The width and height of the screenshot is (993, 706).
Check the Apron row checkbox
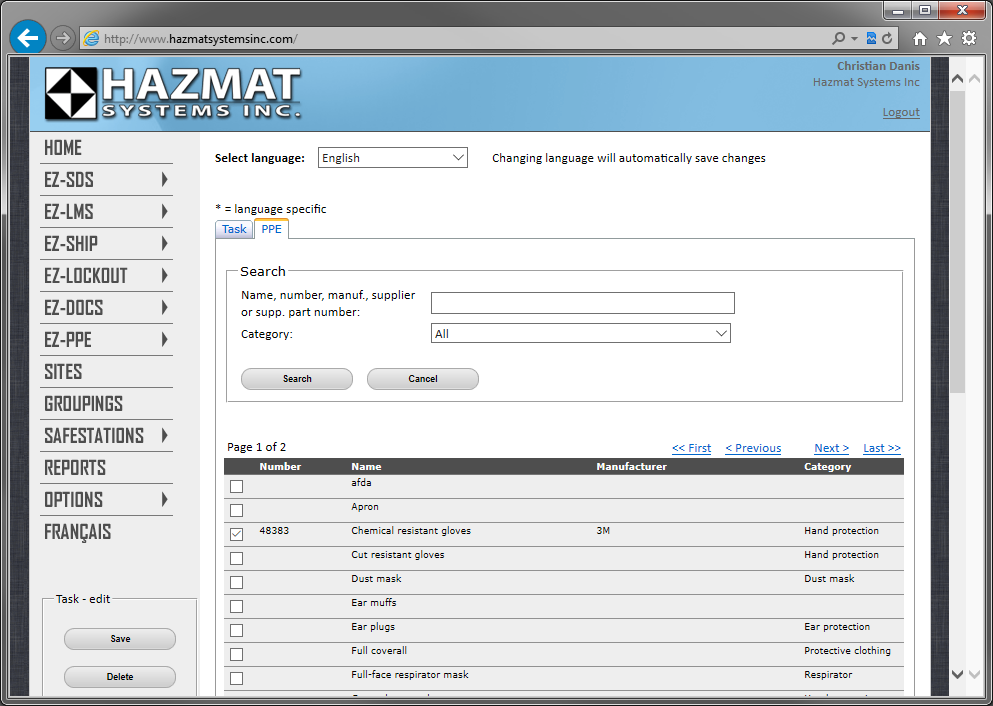237,510
